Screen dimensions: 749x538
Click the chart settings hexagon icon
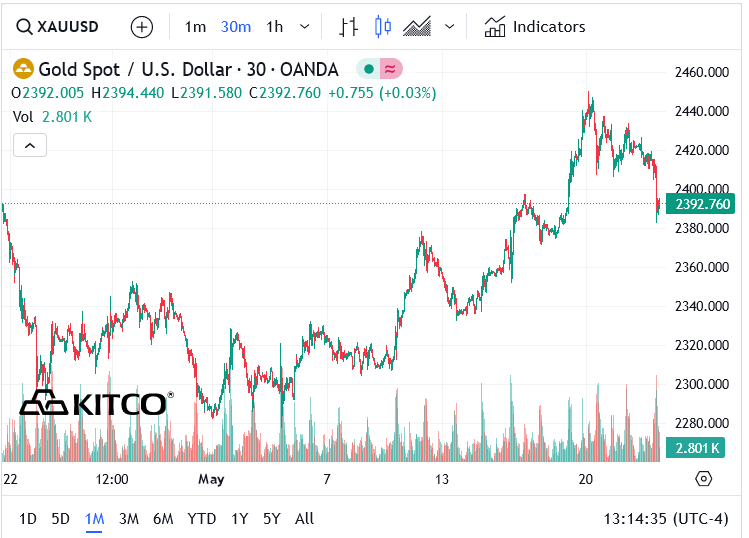[x=703, y=479]
